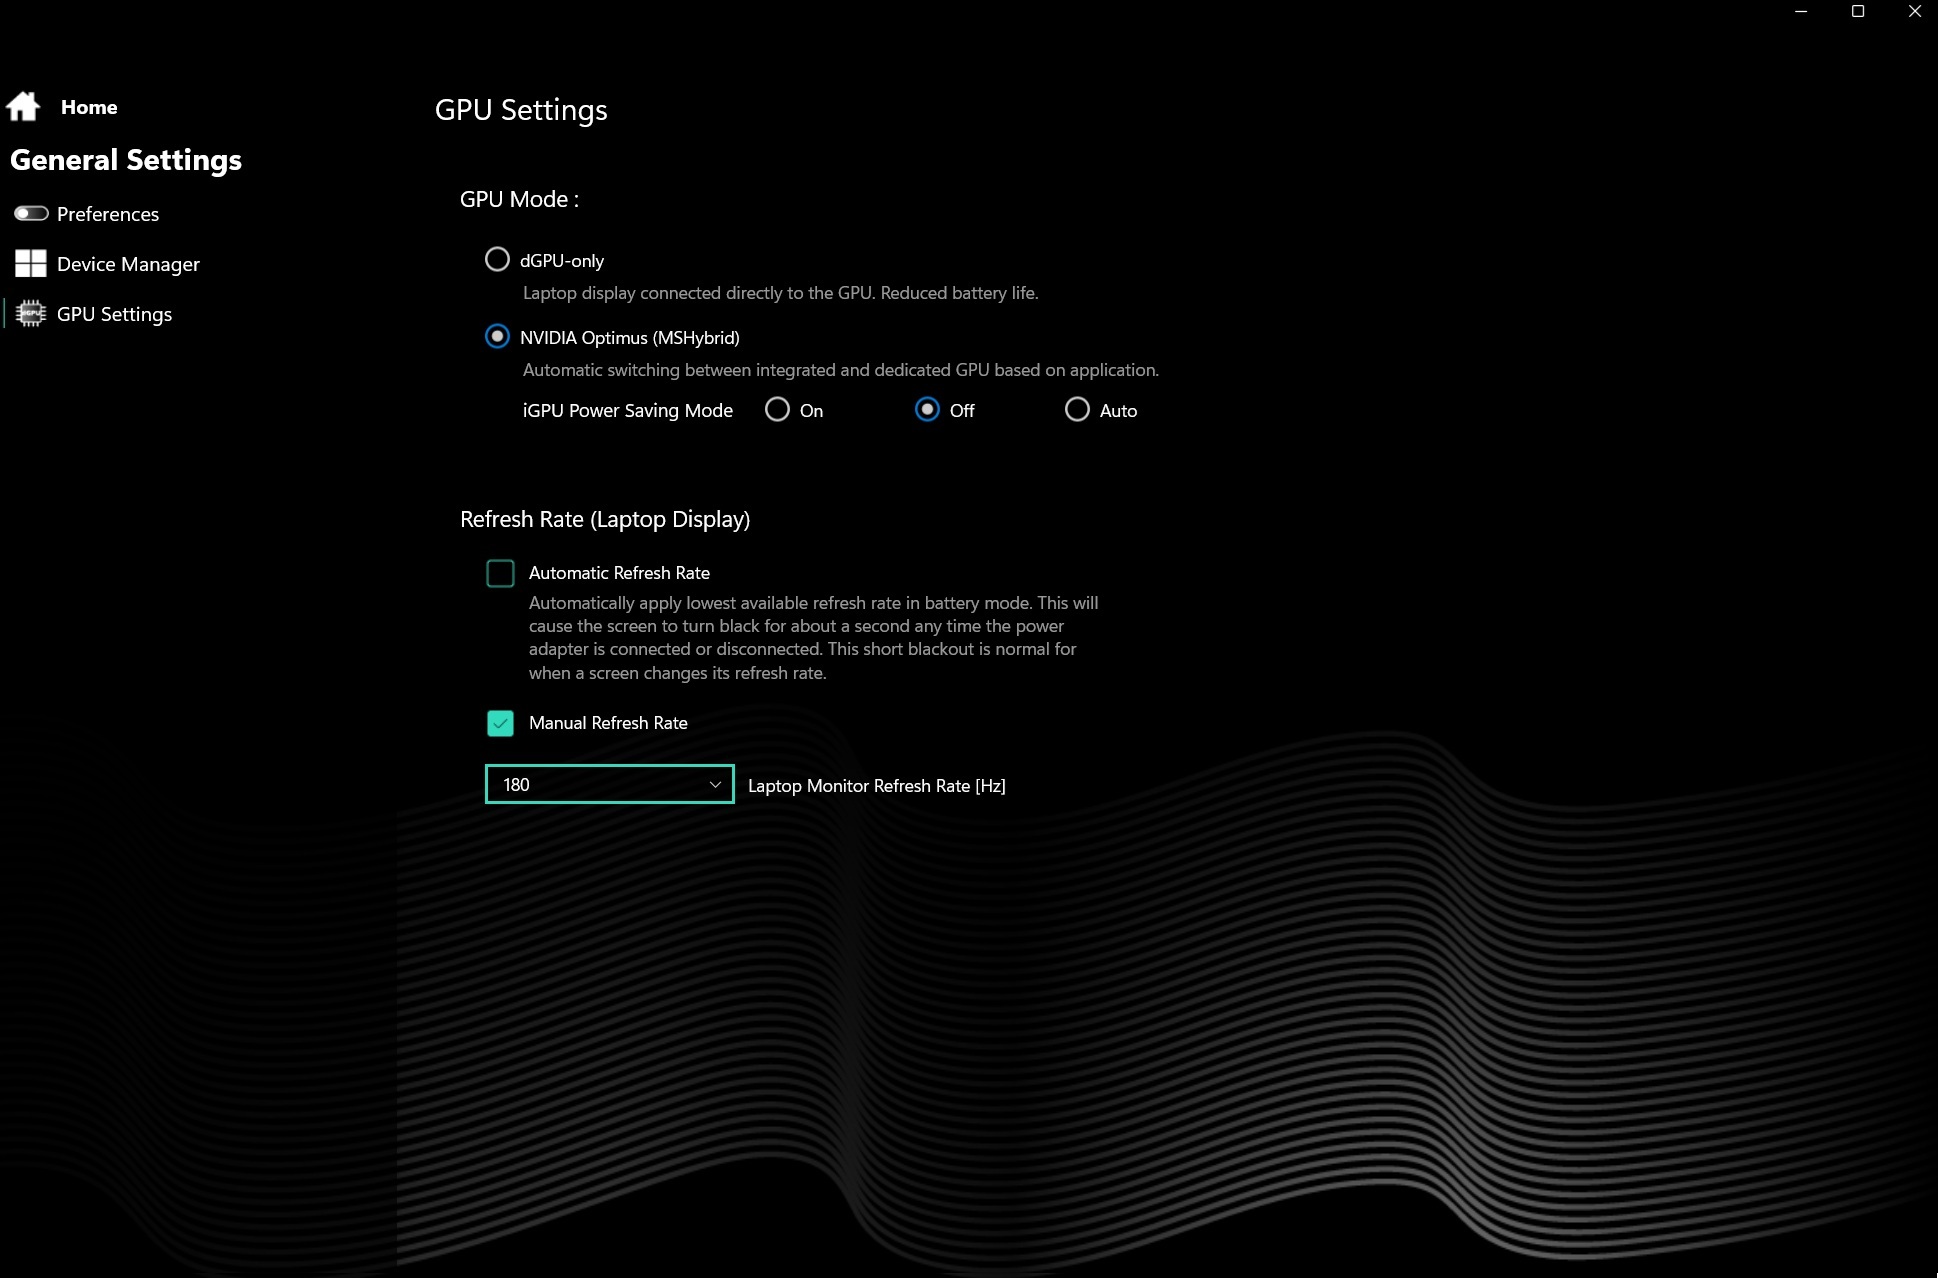The image size is (1938, 1278).
Task: Go to Device Manager page
Action: pyautogui.click(x=128, y=264)
